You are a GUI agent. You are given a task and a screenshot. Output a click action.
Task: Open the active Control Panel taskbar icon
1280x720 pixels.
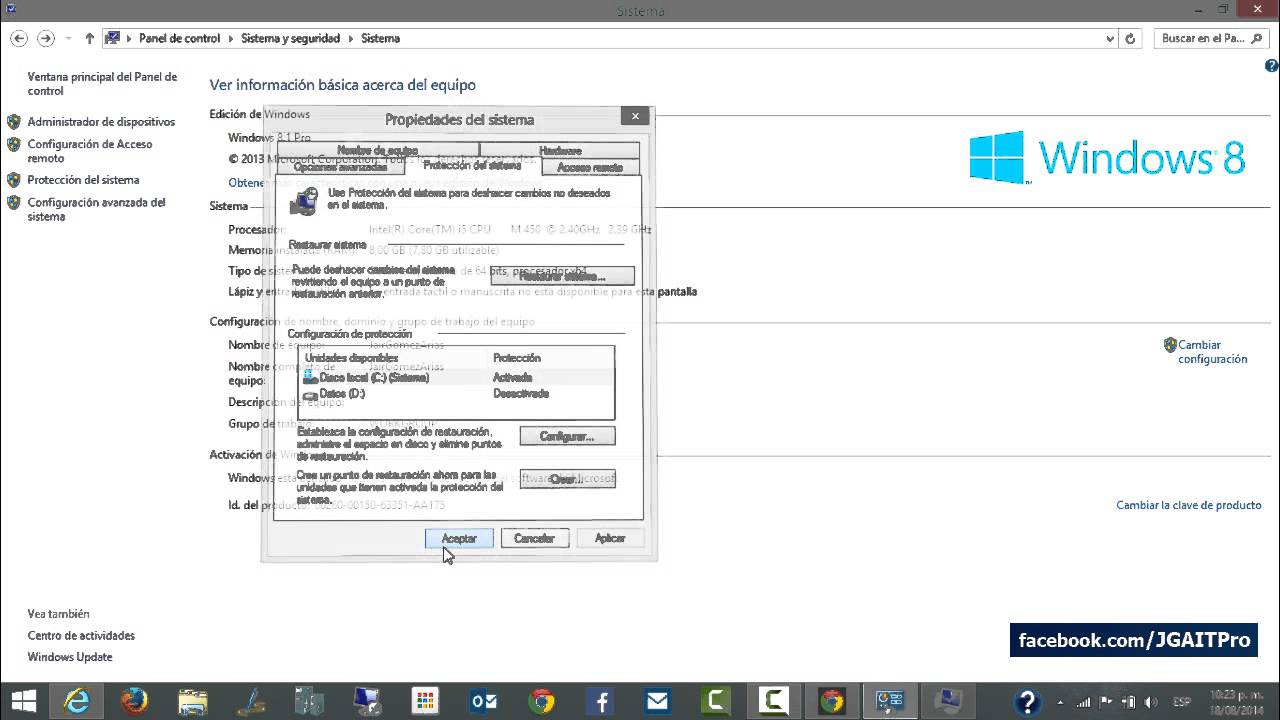click(x=889, y=701)
